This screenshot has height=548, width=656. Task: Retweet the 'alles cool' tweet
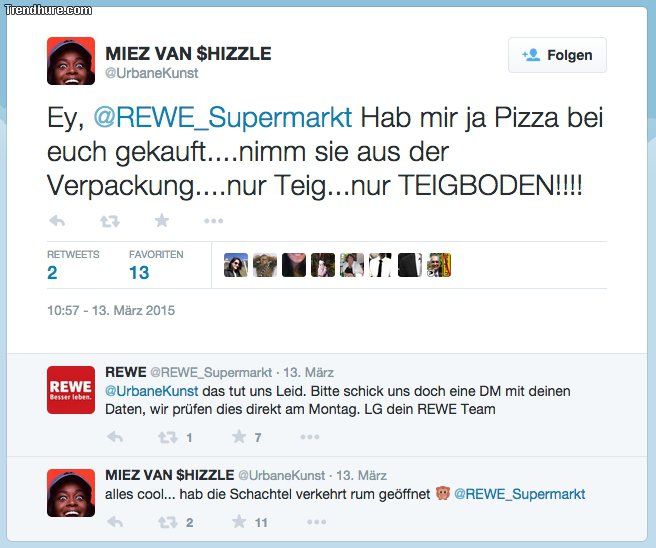167,522
